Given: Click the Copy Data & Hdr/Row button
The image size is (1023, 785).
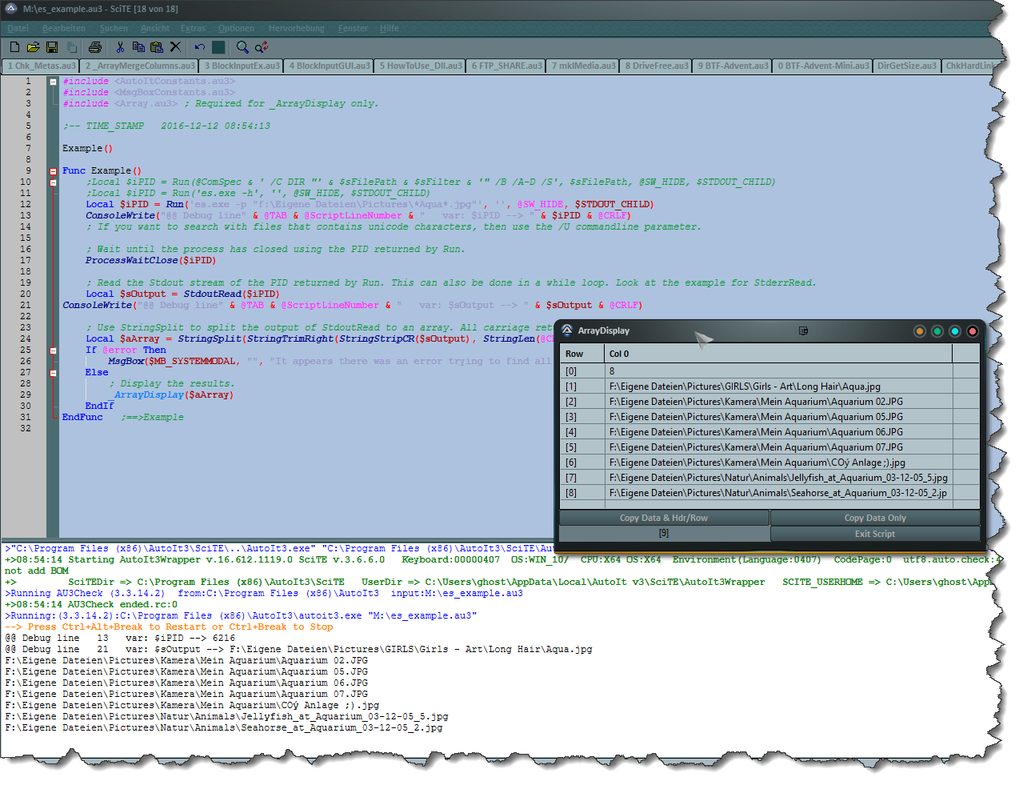Looking at the screenshot, I should click(663, 518).
